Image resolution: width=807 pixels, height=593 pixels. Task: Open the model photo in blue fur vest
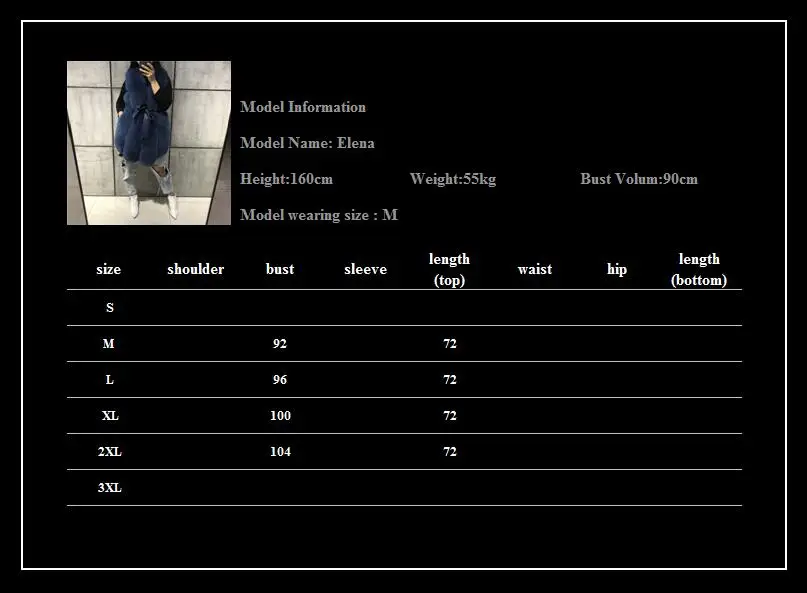click(149, 143)
